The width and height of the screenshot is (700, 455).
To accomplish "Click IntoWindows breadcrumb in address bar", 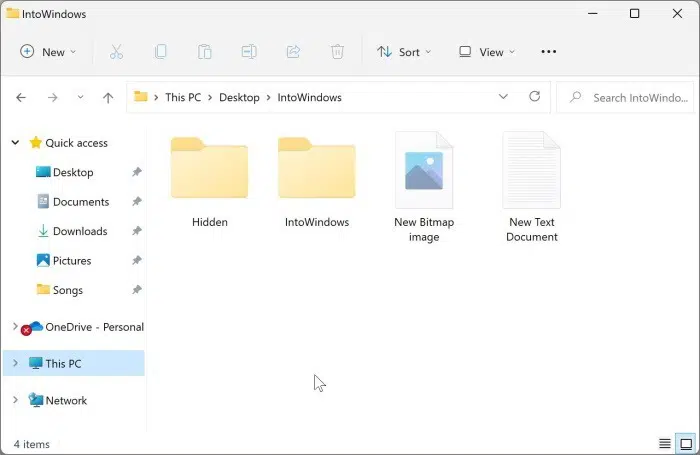I will [x=309, y=97].
